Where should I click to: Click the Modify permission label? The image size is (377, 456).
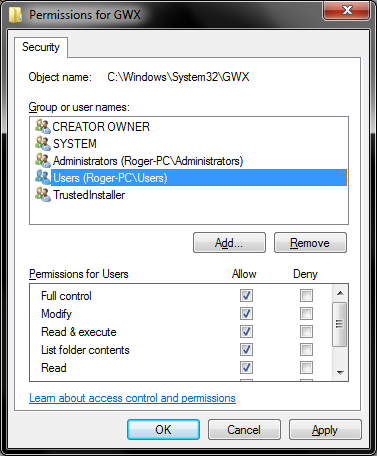[56, 314]
